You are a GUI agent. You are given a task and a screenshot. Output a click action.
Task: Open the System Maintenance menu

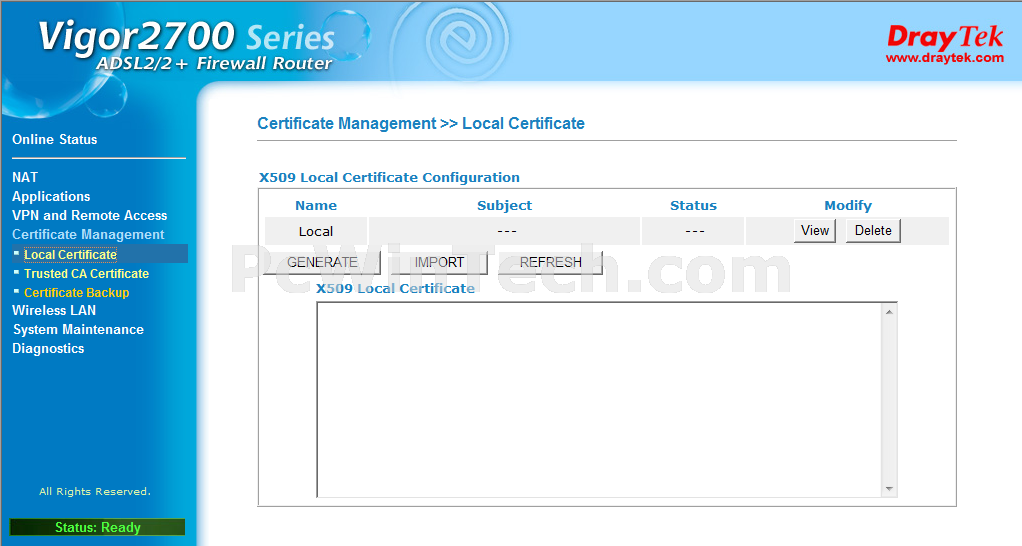pos(78,329)
